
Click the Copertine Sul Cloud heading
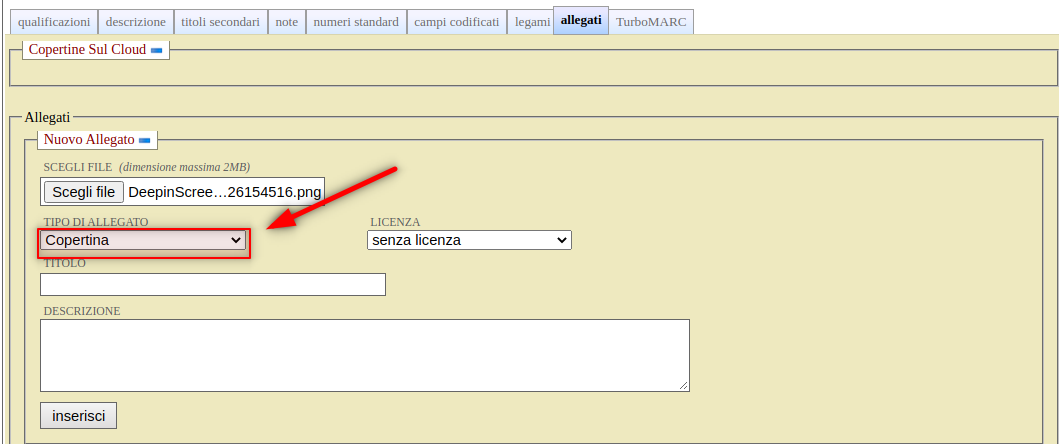tap(87, 49)
